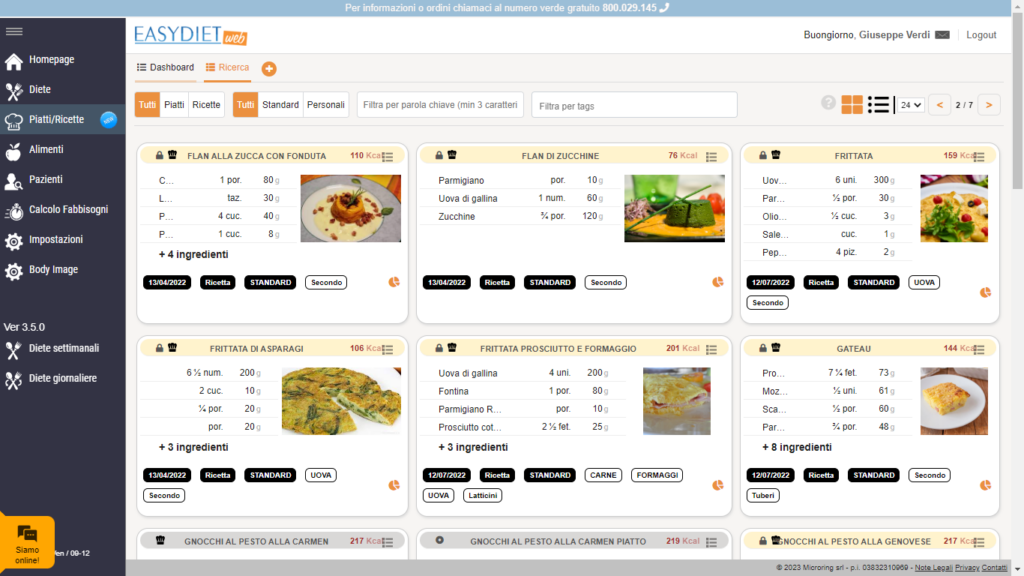This screenshot has height=576, width=1024.
Task: Open the Flan alla zucca con fonduta photo
Action: (x=351, y=208)
